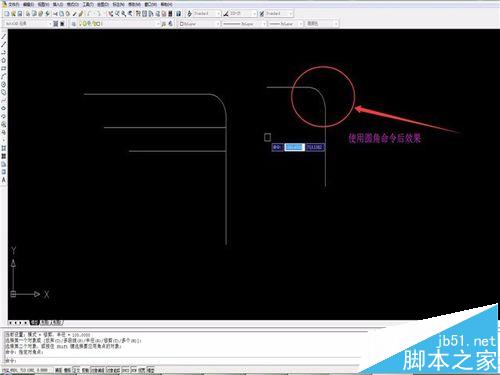
Task: Select the Rectangle tool in draw toolbar
Action: [x=4, y=68]
